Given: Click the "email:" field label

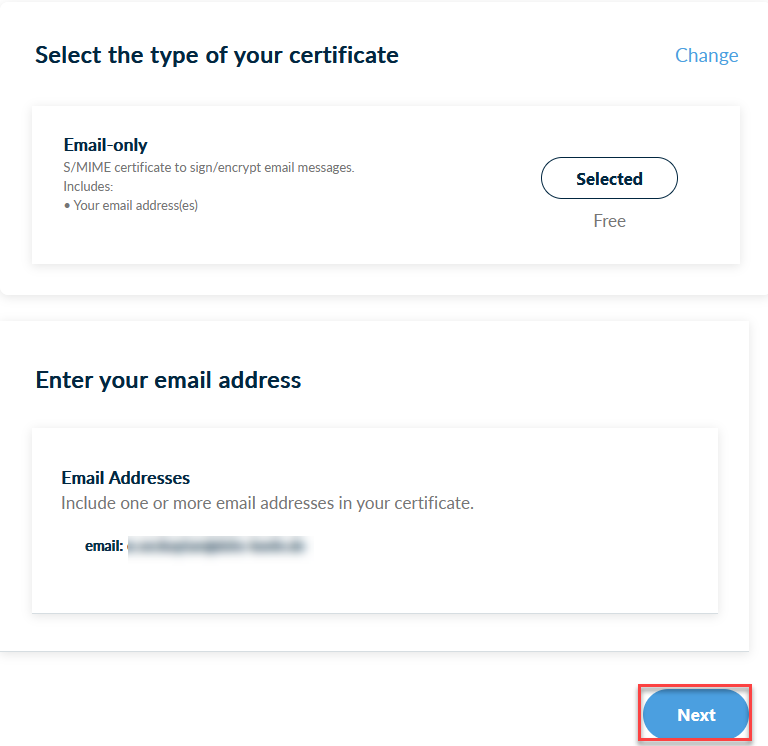Looking at the screenshot, I should click(x=104, y=546).
